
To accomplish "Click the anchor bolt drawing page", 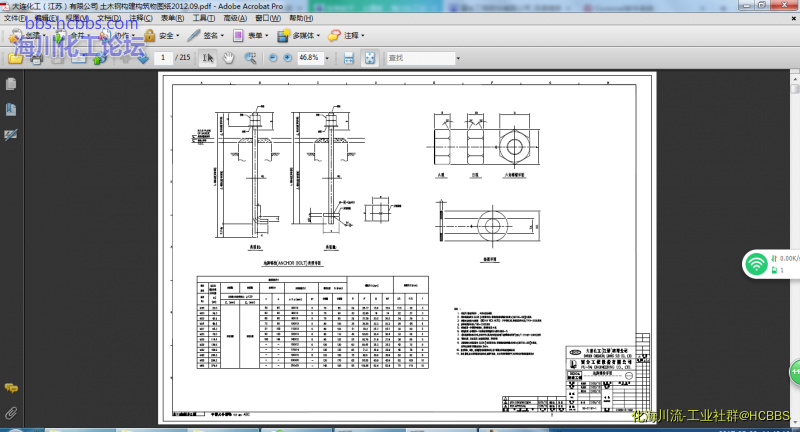I will point(407,248).
